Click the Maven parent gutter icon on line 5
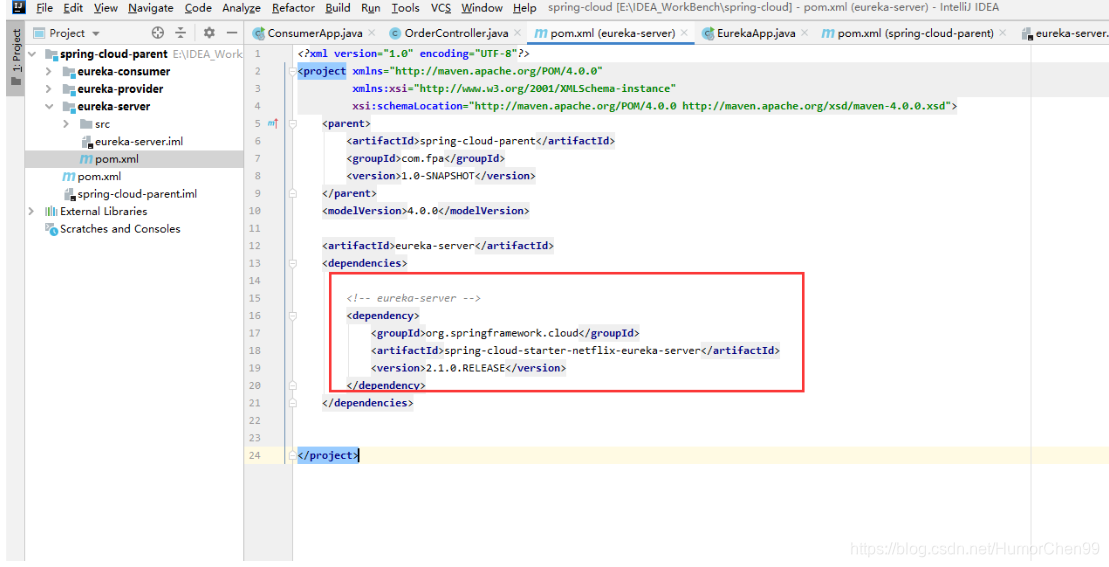The height and width of the screenshot is (567, 1109). pos(273,123)
